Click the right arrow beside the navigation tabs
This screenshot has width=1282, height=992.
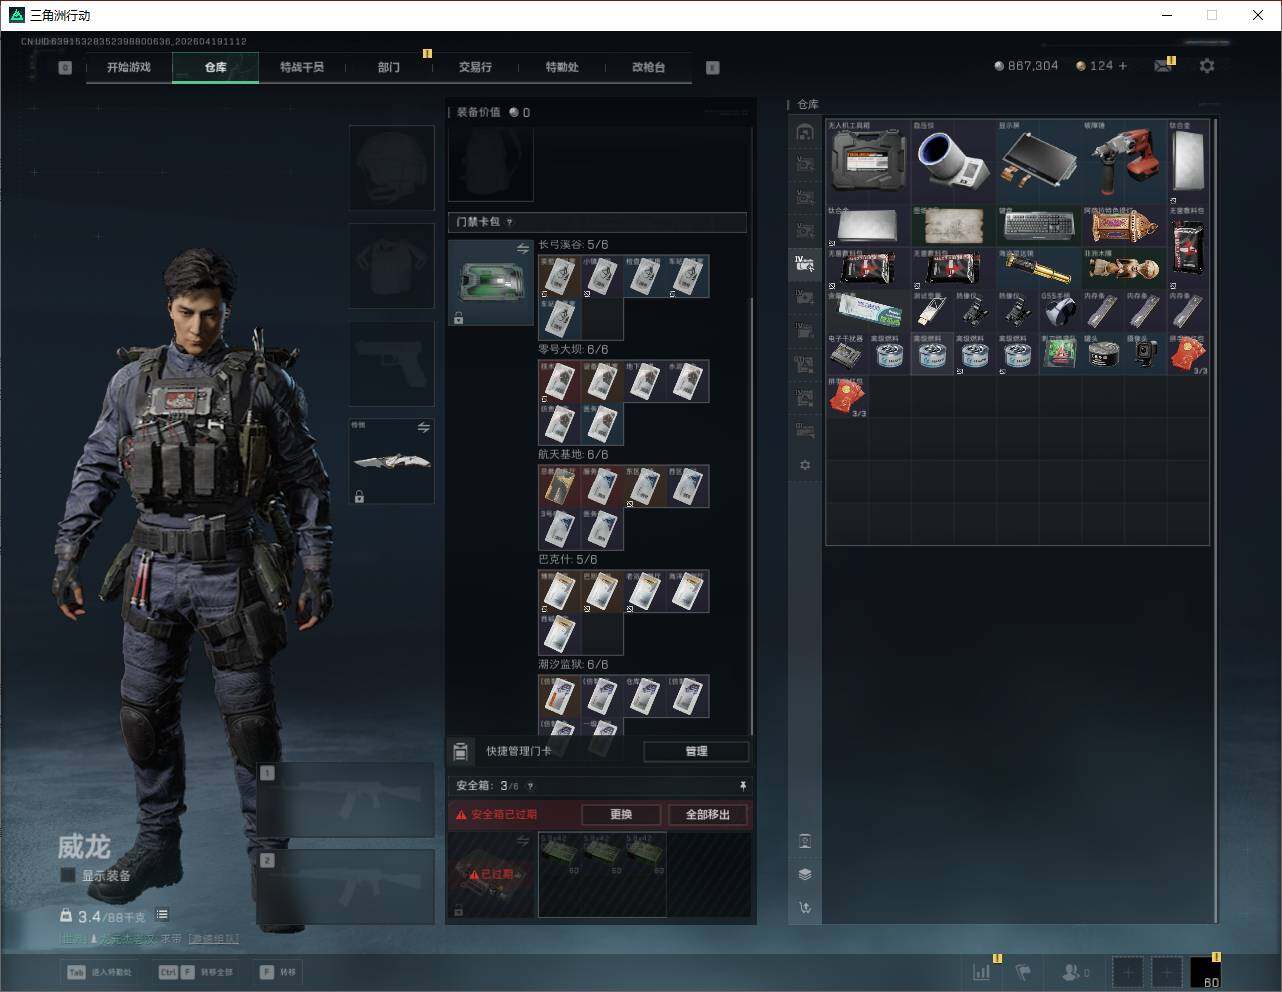point(713,68)
